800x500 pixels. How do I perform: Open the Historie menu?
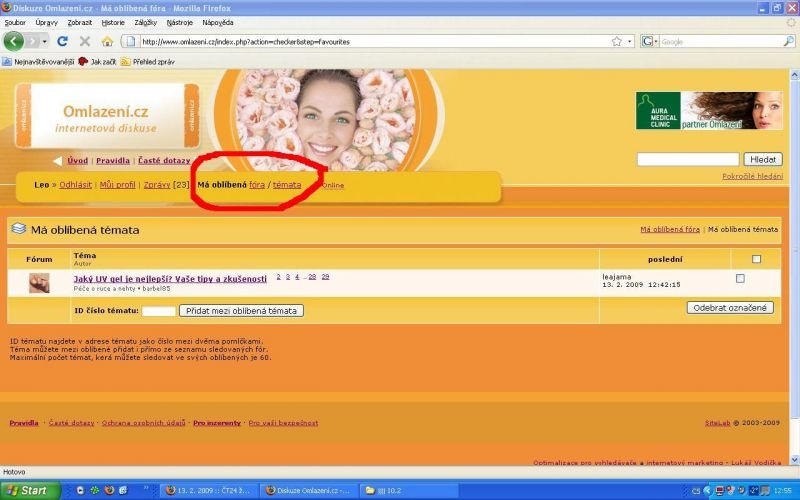point(113,21)
